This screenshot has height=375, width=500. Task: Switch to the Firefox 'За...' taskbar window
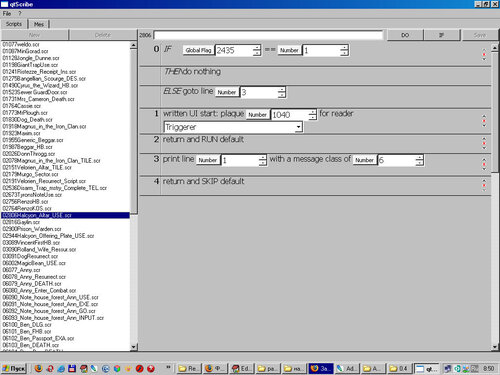point(321,368)
